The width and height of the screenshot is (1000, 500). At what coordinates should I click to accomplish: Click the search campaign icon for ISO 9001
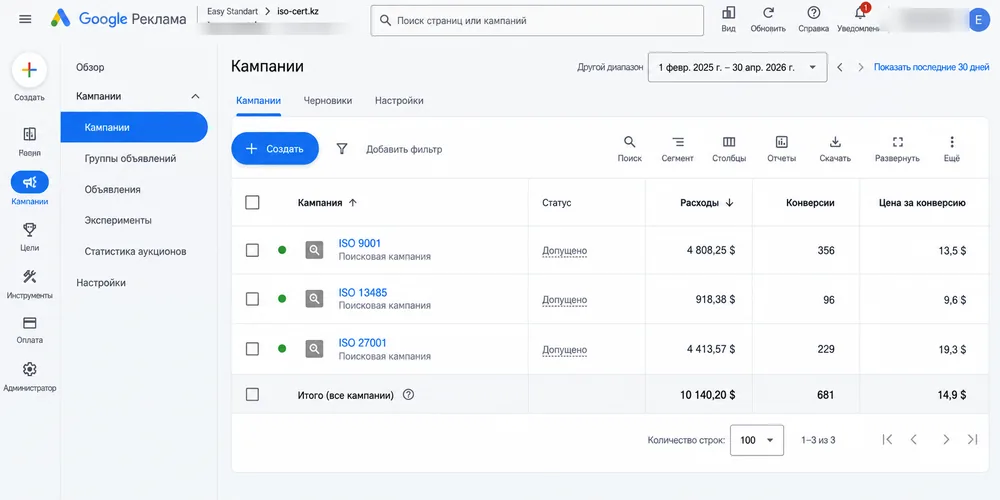click(x=314, y=249)
